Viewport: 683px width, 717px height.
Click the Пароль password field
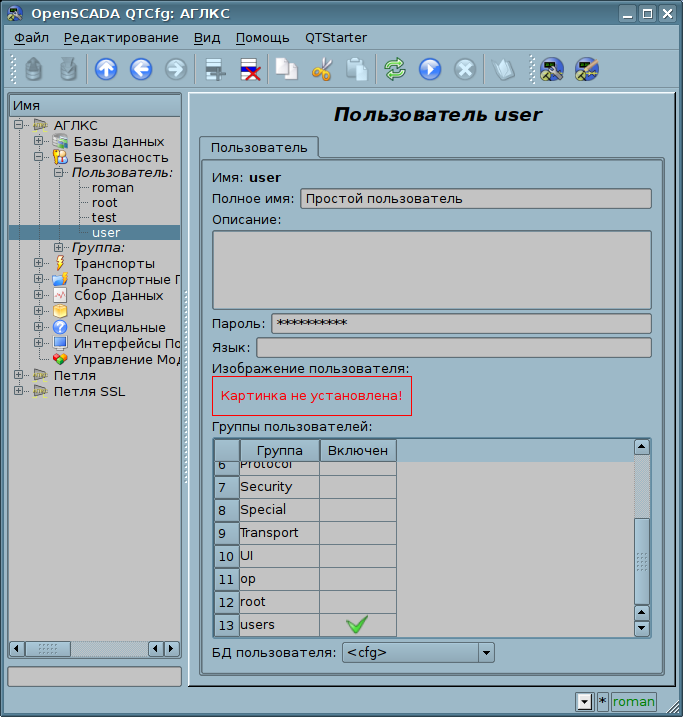[461, 323]
